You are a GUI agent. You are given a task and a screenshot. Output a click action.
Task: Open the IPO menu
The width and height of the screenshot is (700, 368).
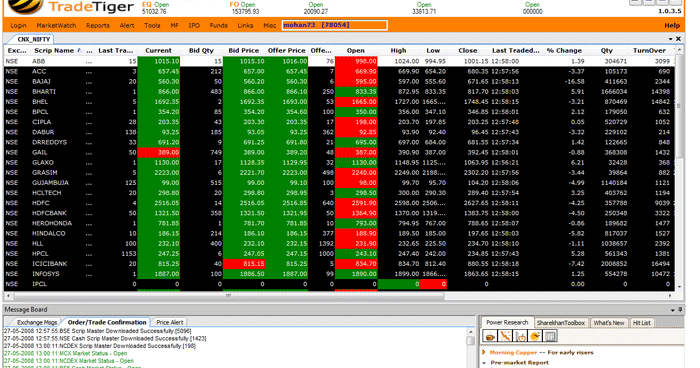pyautogui.click(x=194, y=25)
